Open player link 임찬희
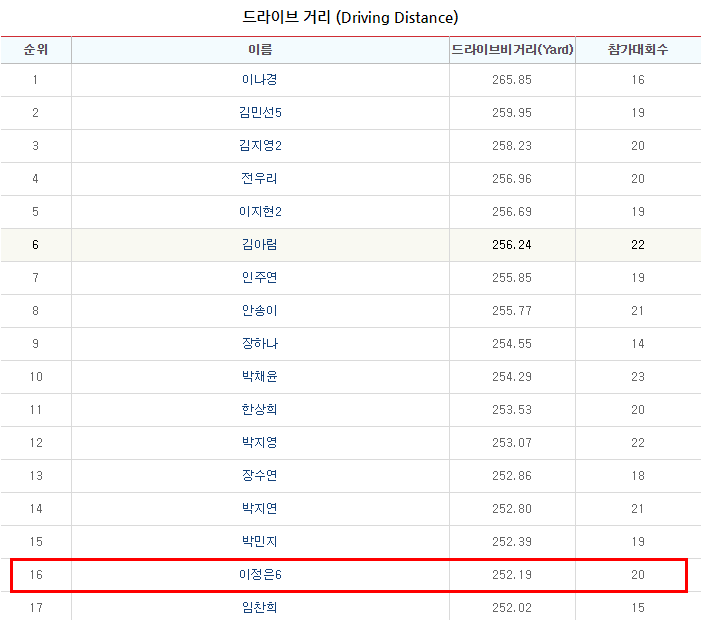This screenshot has width=704, height=620. (x=260, y=608)
